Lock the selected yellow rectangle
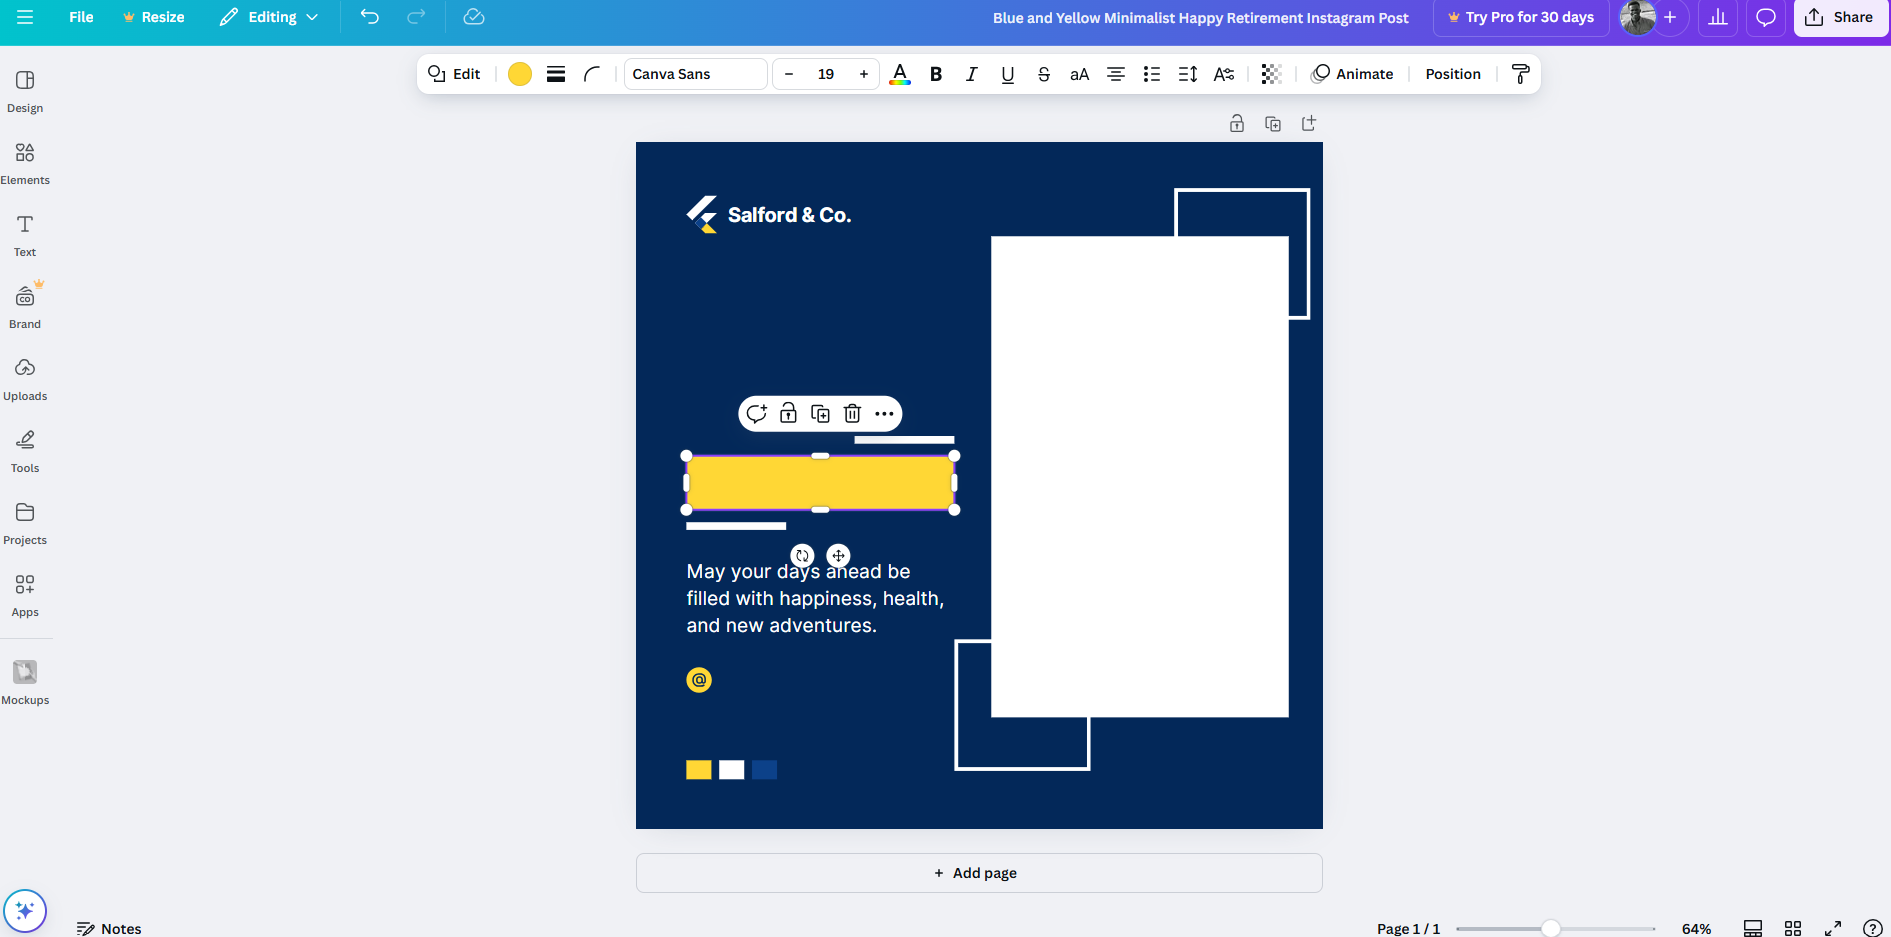Viewport: 1891px width, 937px height. [x=789, y=413]
